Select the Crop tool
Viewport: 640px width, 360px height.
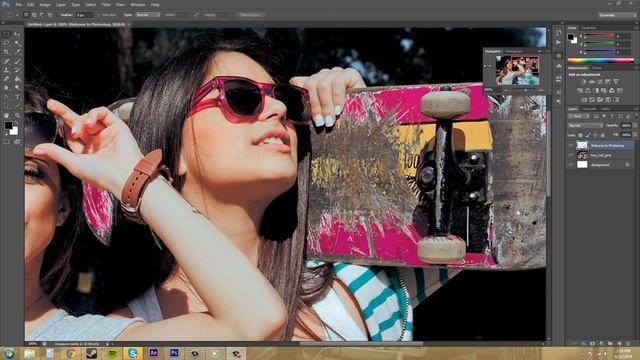pyautogui.click(x=7, y=52)
